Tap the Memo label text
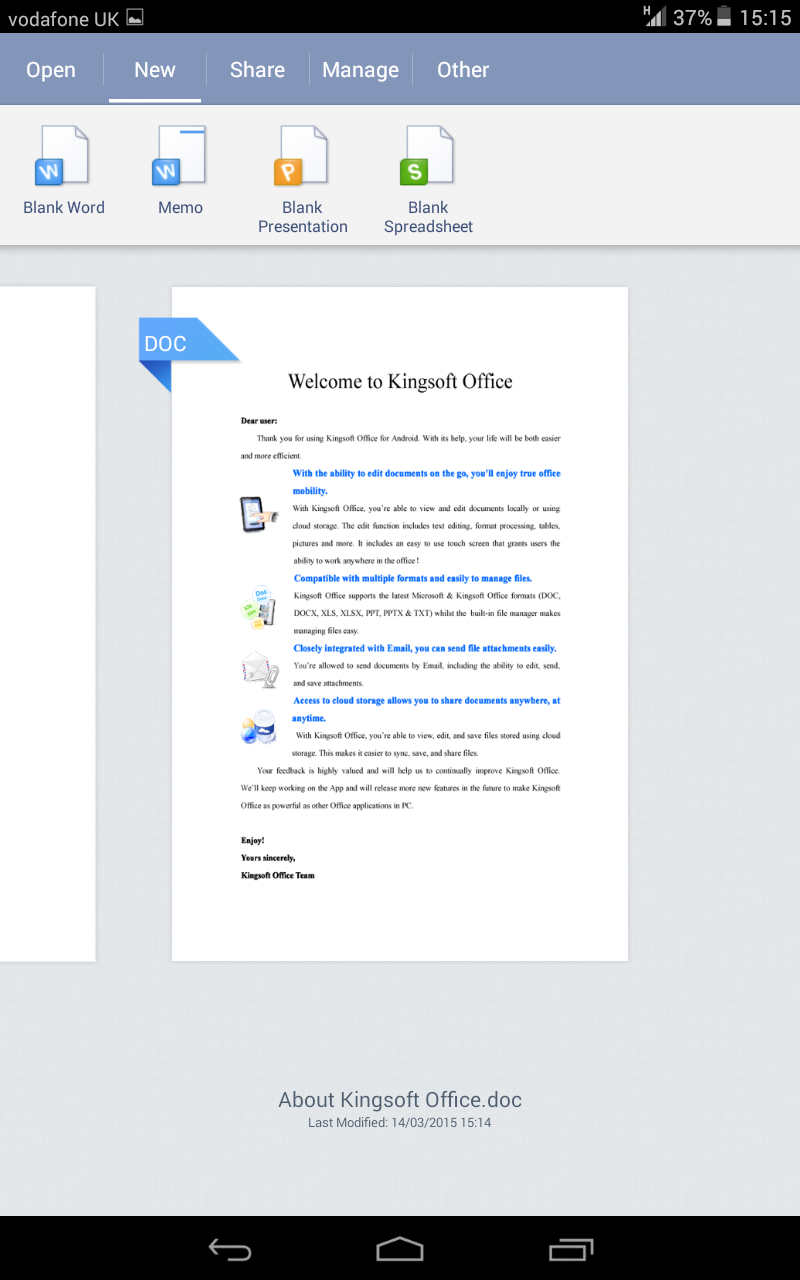Screen dimensions: 800x1280 point(180,208)
